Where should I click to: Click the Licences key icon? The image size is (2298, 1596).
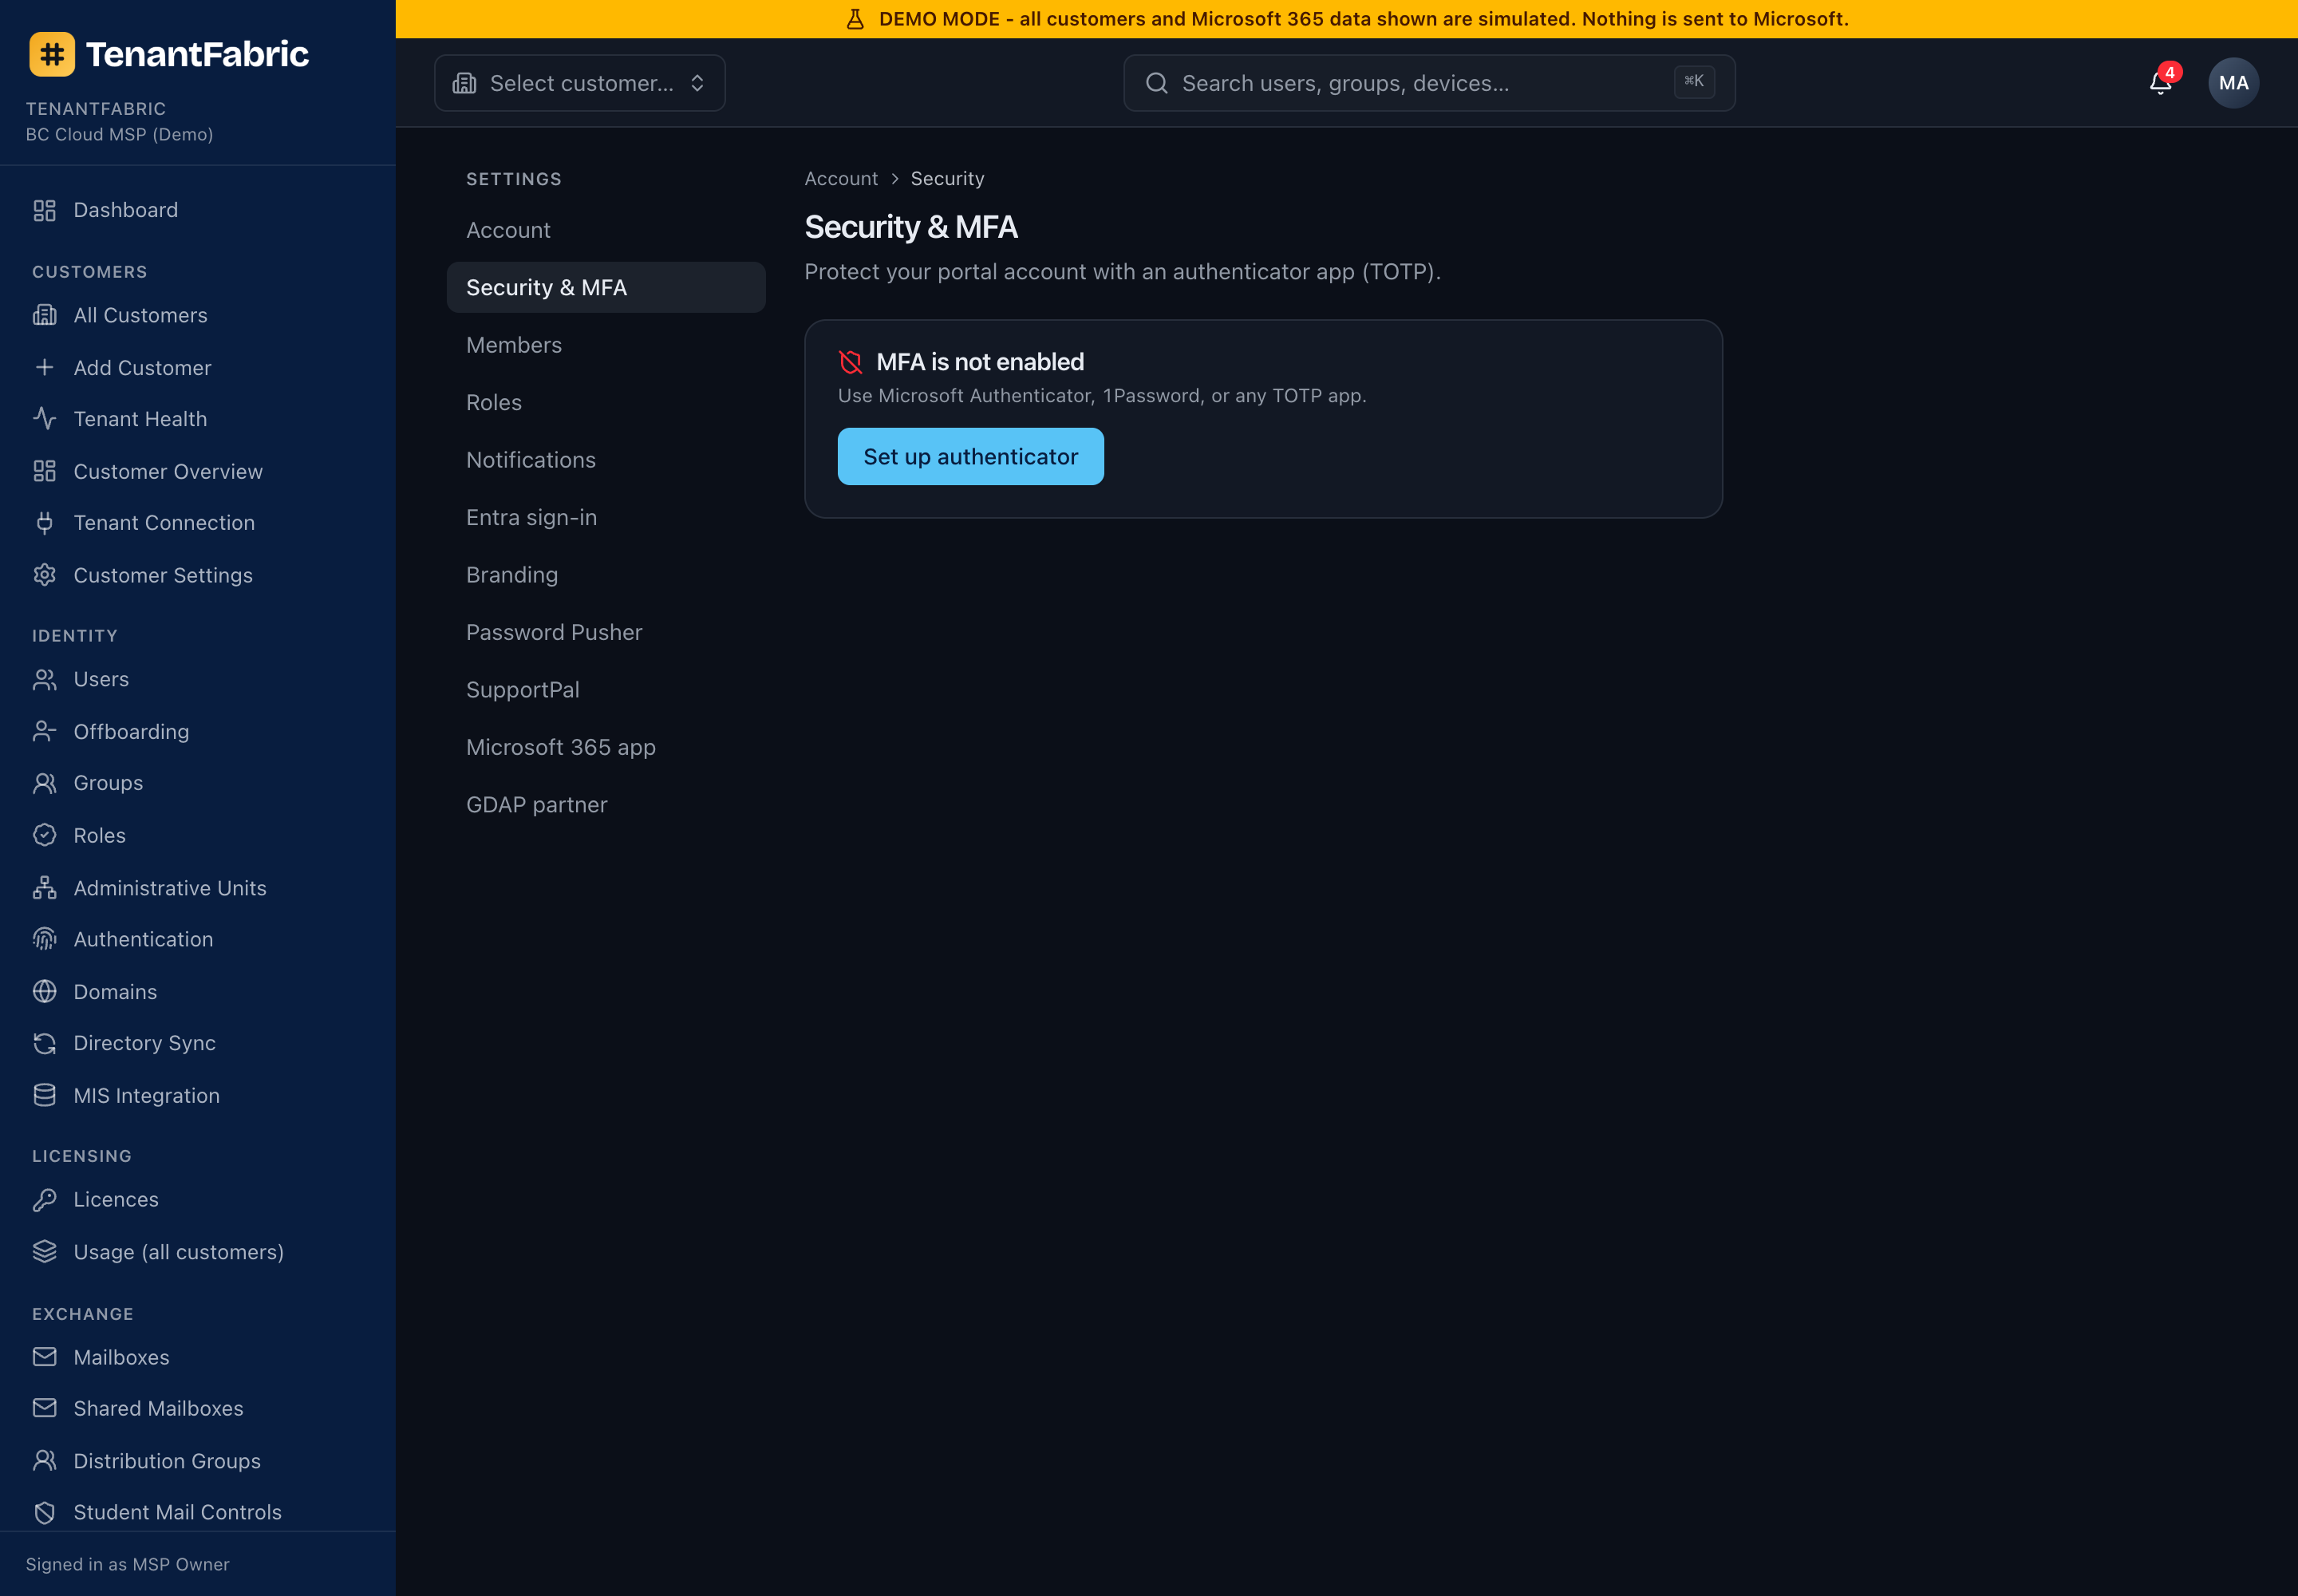pos(44,1199)
